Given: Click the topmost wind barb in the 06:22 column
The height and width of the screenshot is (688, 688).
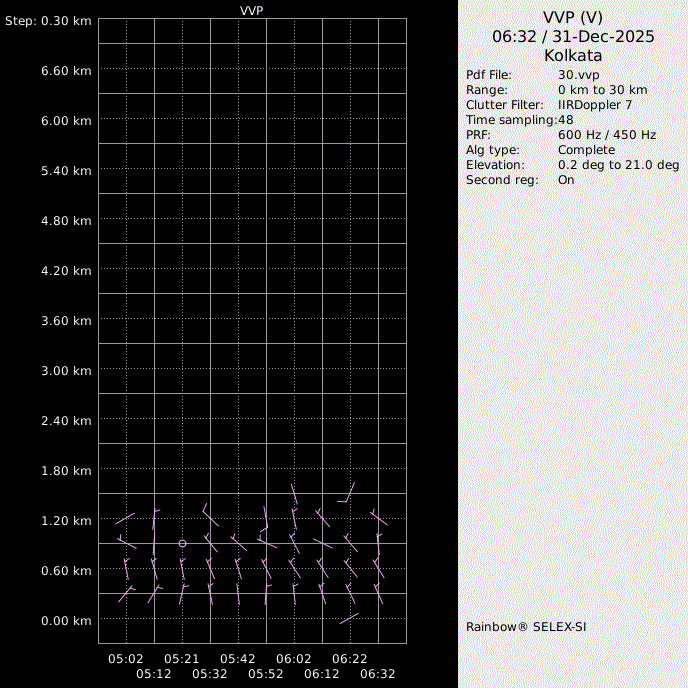Looking at the screenshot, I should point(347,492).
